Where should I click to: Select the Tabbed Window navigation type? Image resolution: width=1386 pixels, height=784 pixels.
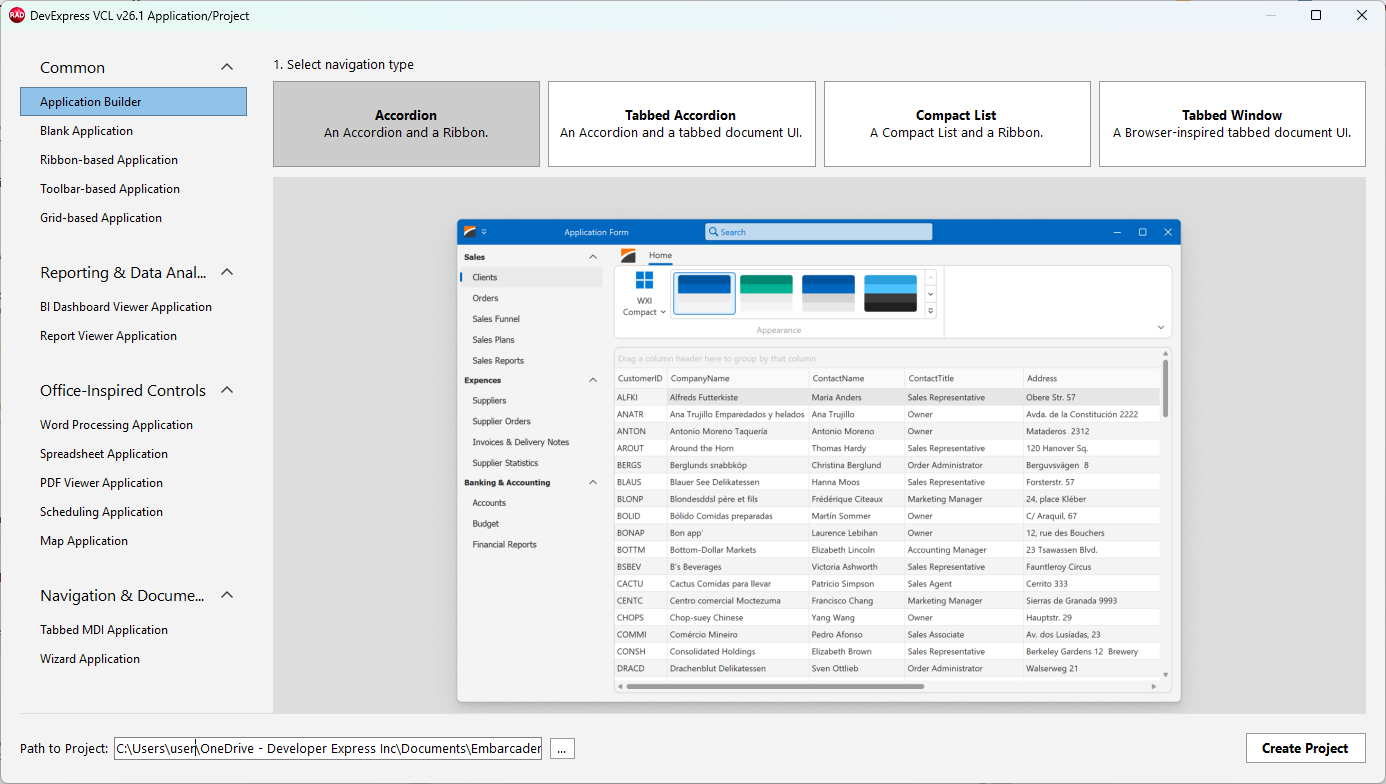(x=1232, y=124)
